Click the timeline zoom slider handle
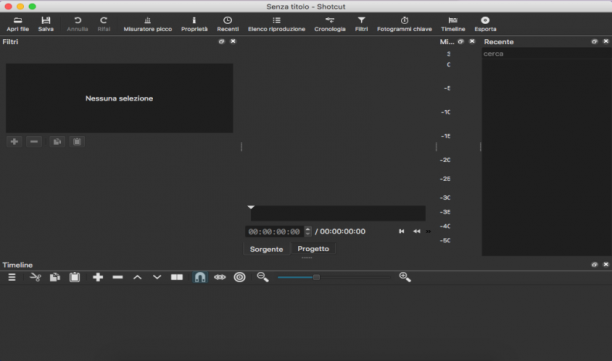Viewport: 612px width, 361px height. [x=317, y=277]
